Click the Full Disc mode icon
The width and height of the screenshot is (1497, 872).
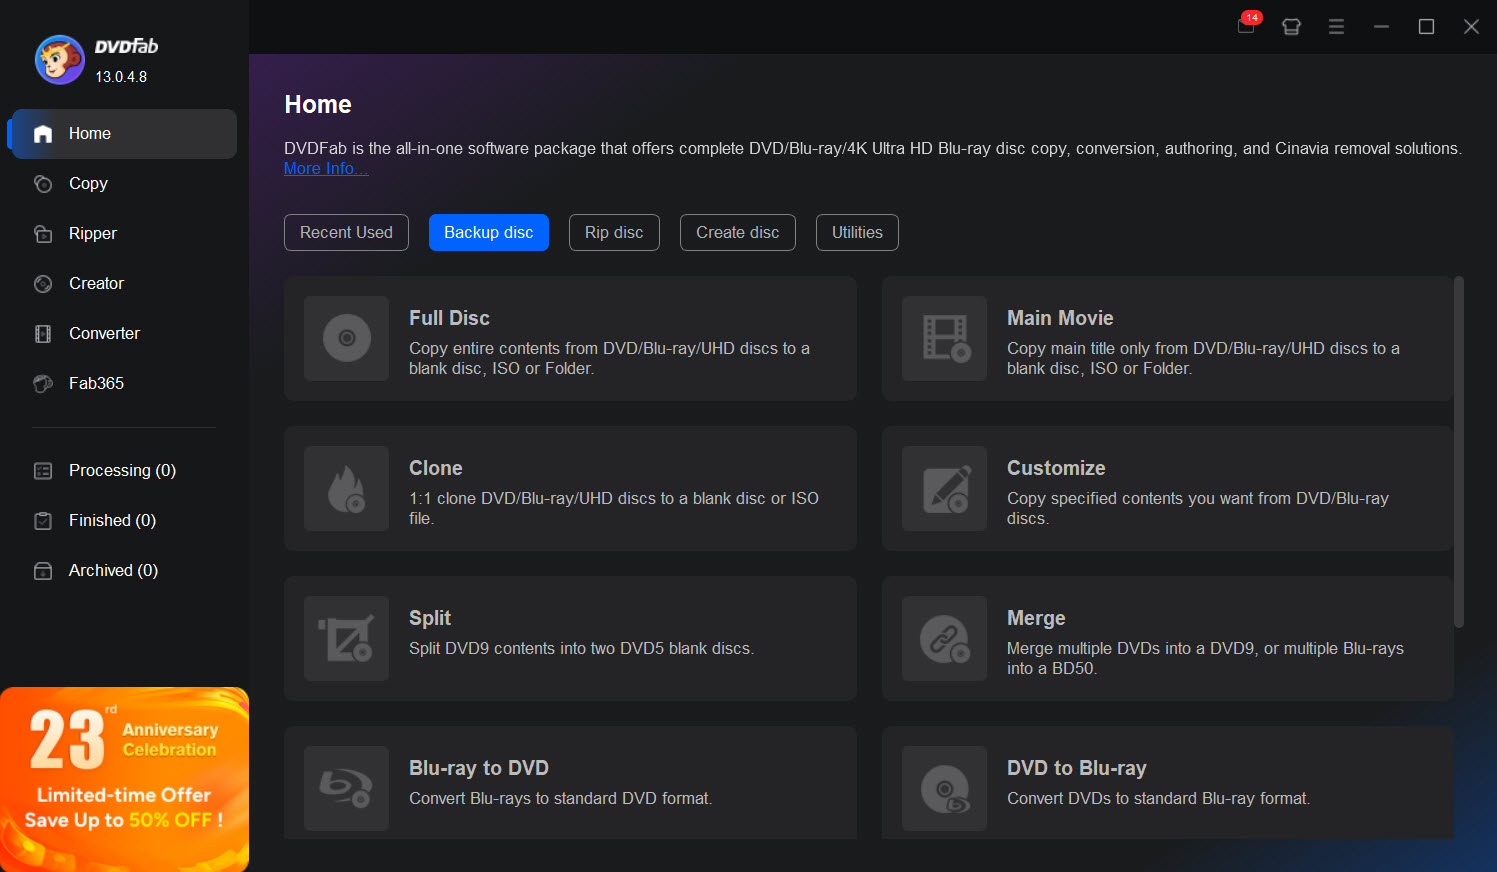point(346,338)
